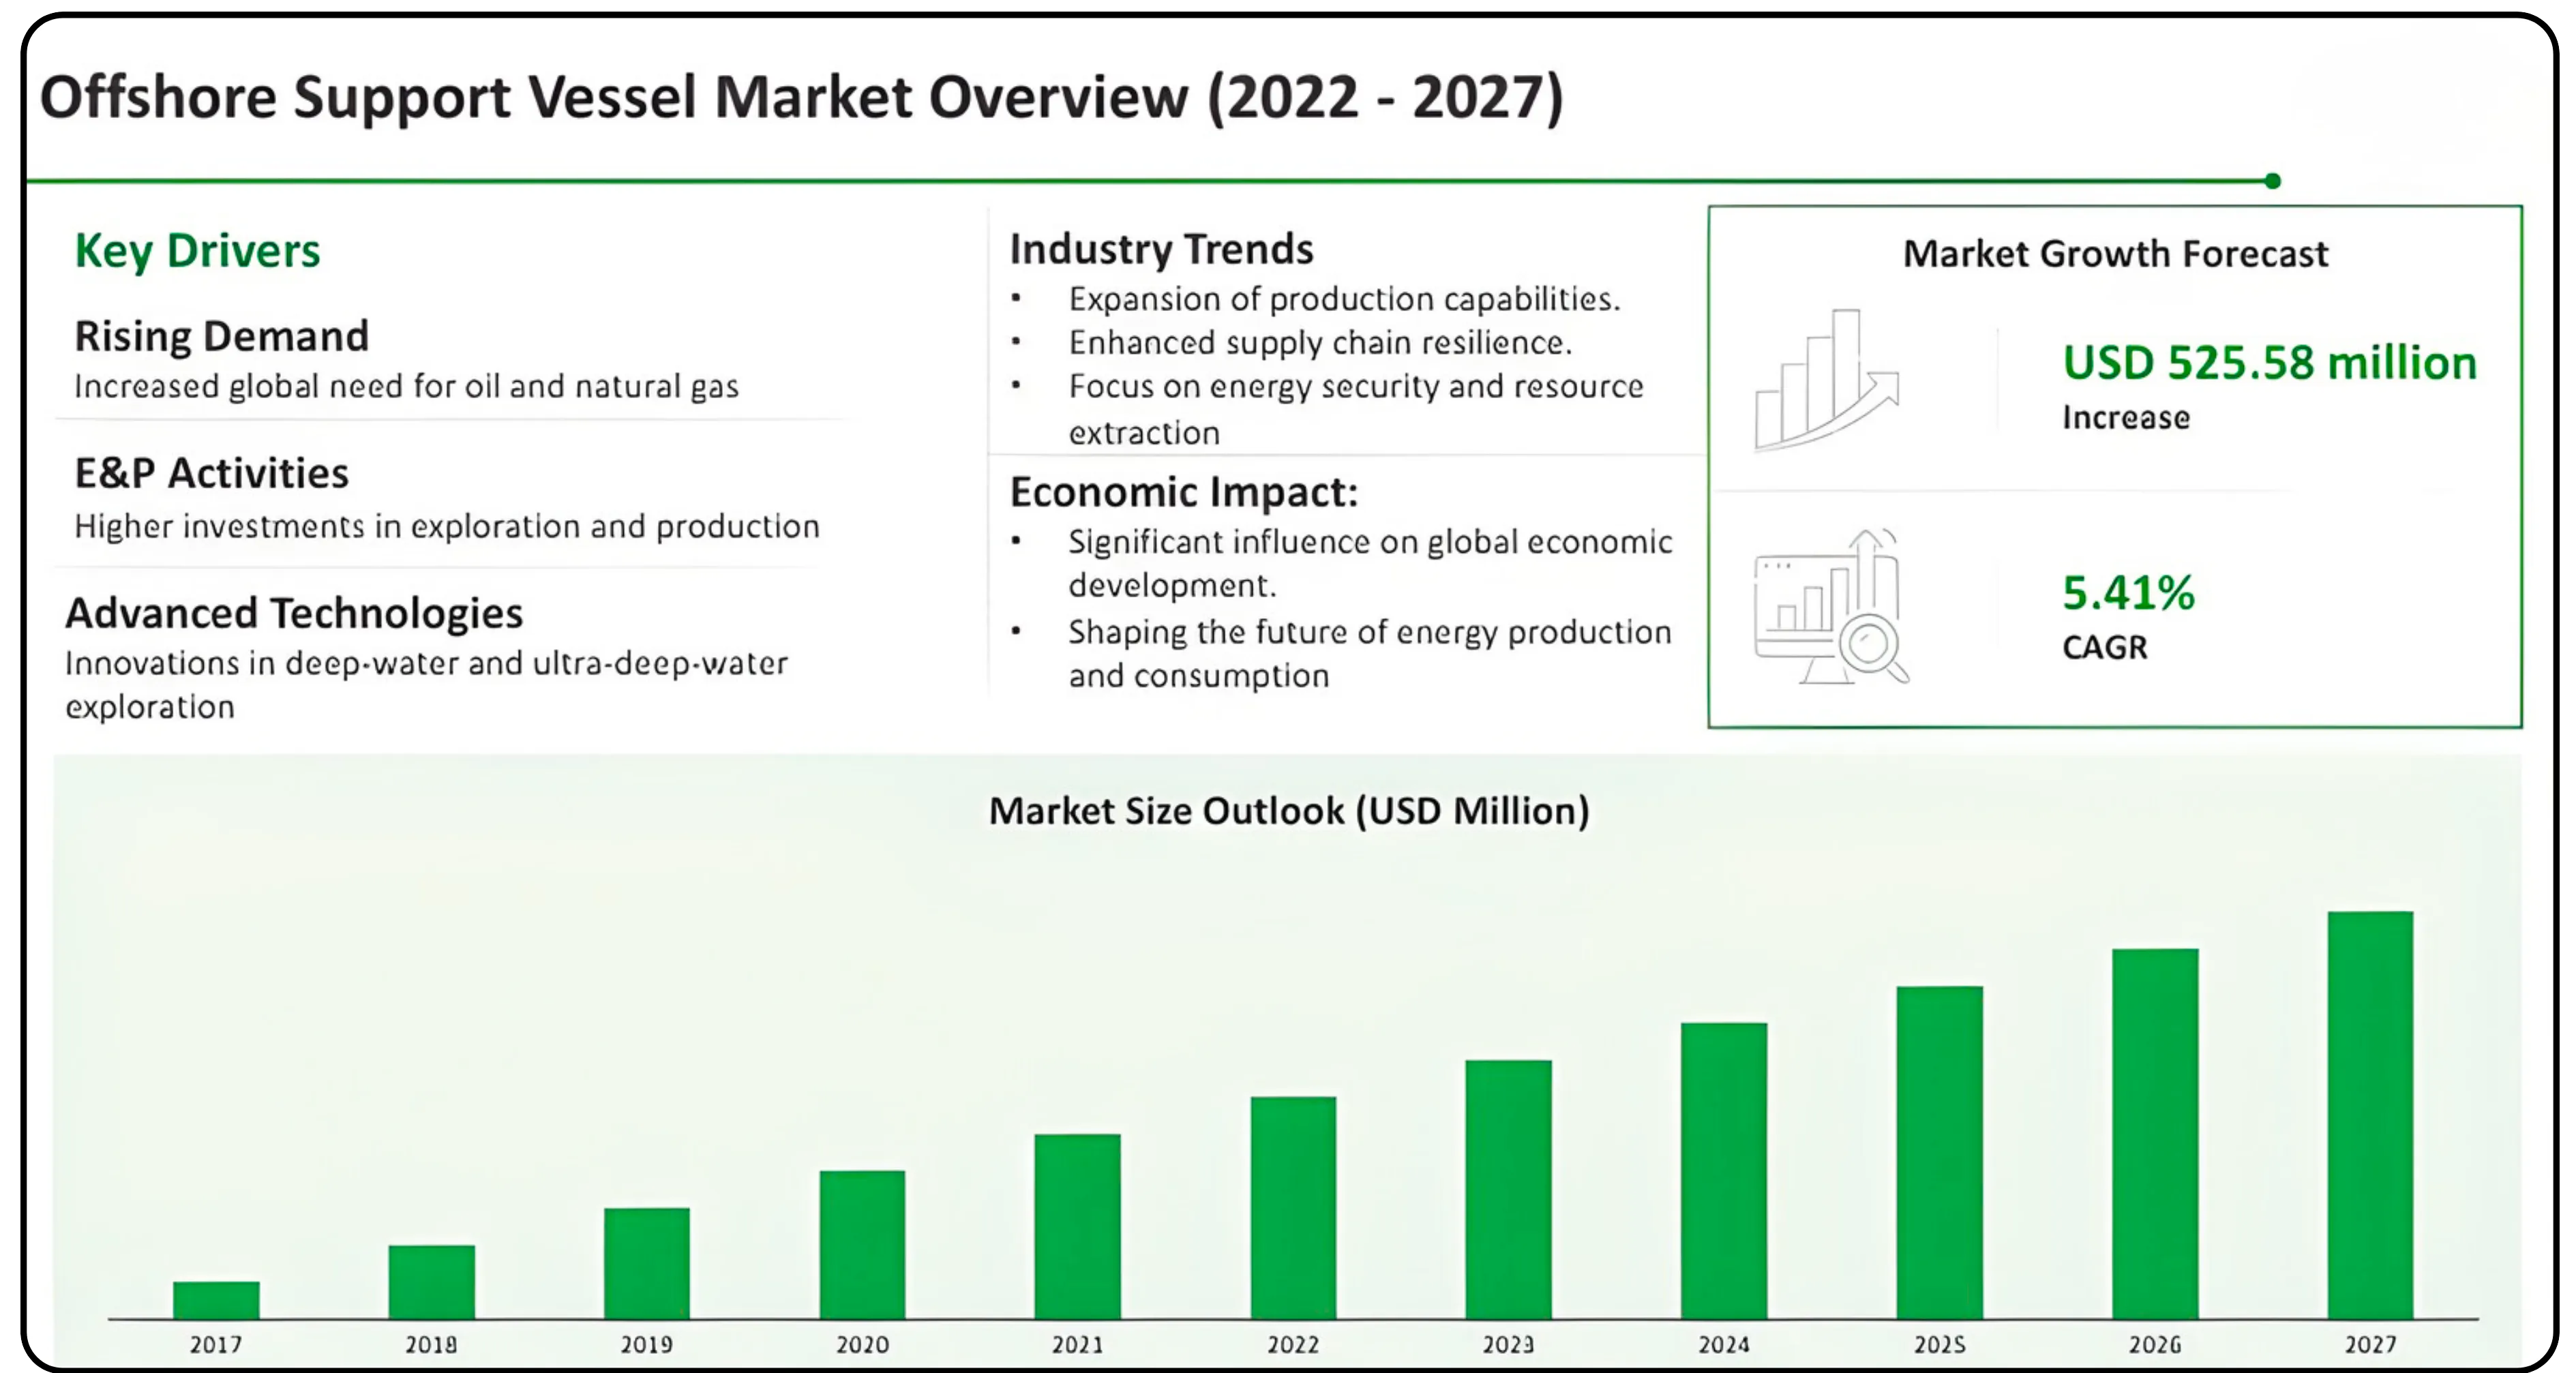Click the Market Size Outlook chart title
Viewport: 2576px width, 1373px height.
(1288, 811)
